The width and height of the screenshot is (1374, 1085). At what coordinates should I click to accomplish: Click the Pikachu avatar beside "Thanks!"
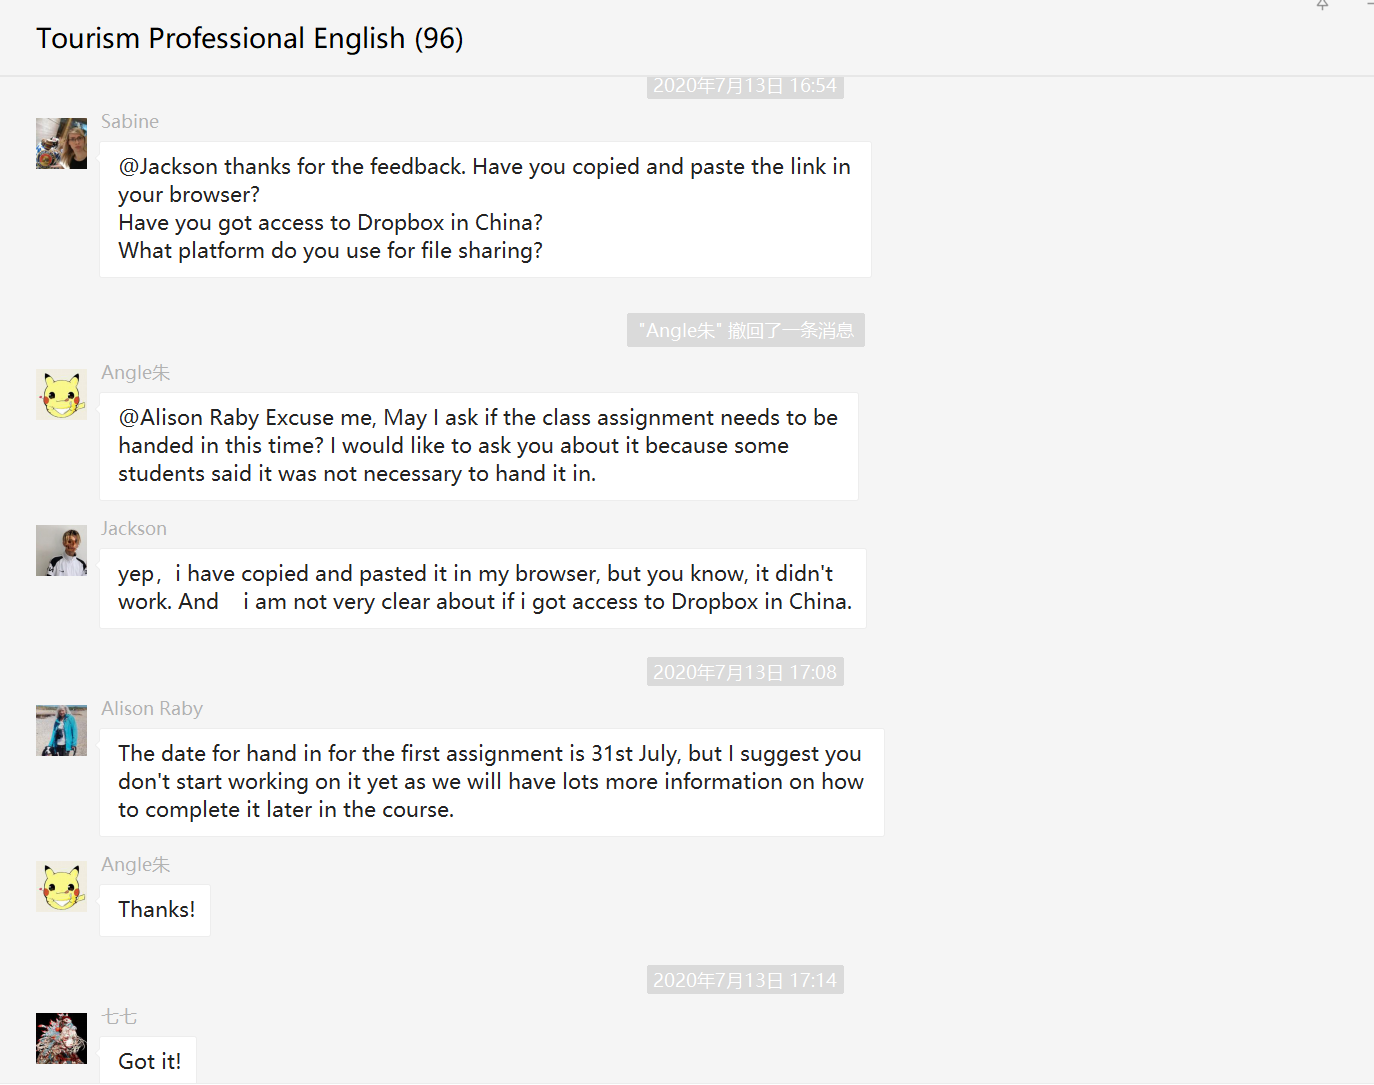pyautogui.click(x=61, y=886)
